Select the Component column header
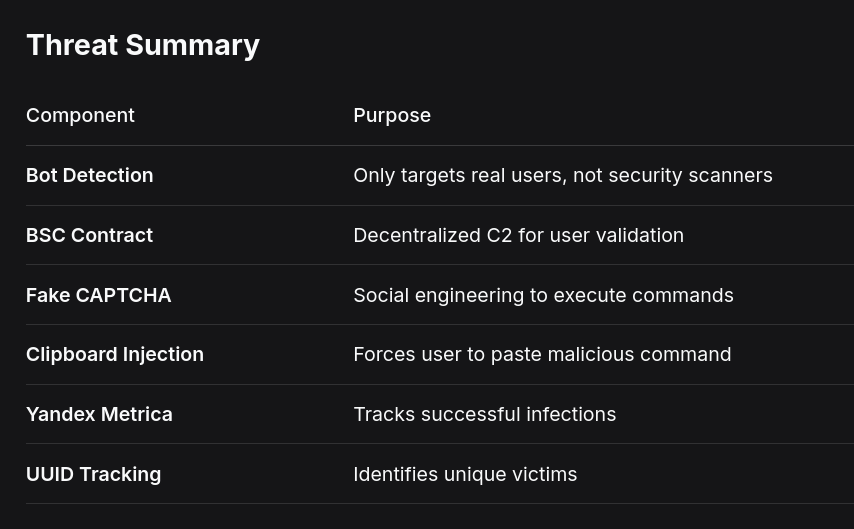This screenshot has height=529, width=854. [x=80, y=115]
